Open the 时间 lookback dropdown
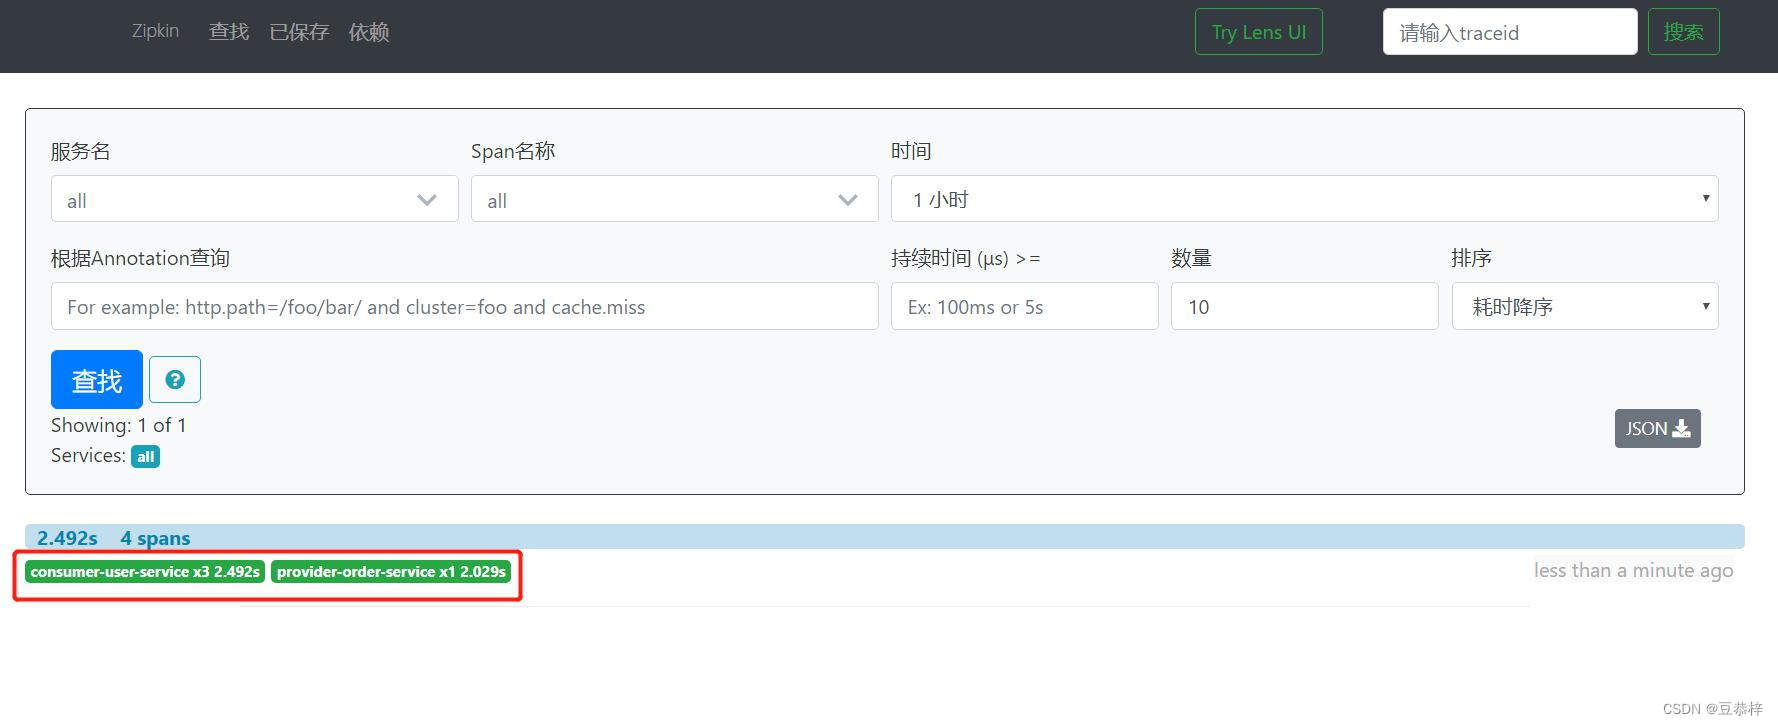The image size is (1778, 725). pos(1304,199)
